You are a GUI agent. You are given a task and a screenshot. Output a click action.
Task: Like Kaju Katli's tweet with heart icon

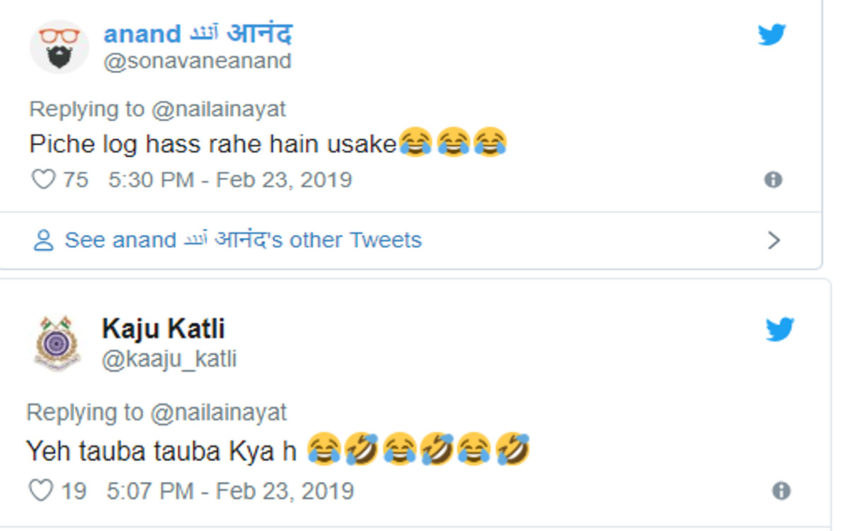pyautogui.click(x=41, y=492)
